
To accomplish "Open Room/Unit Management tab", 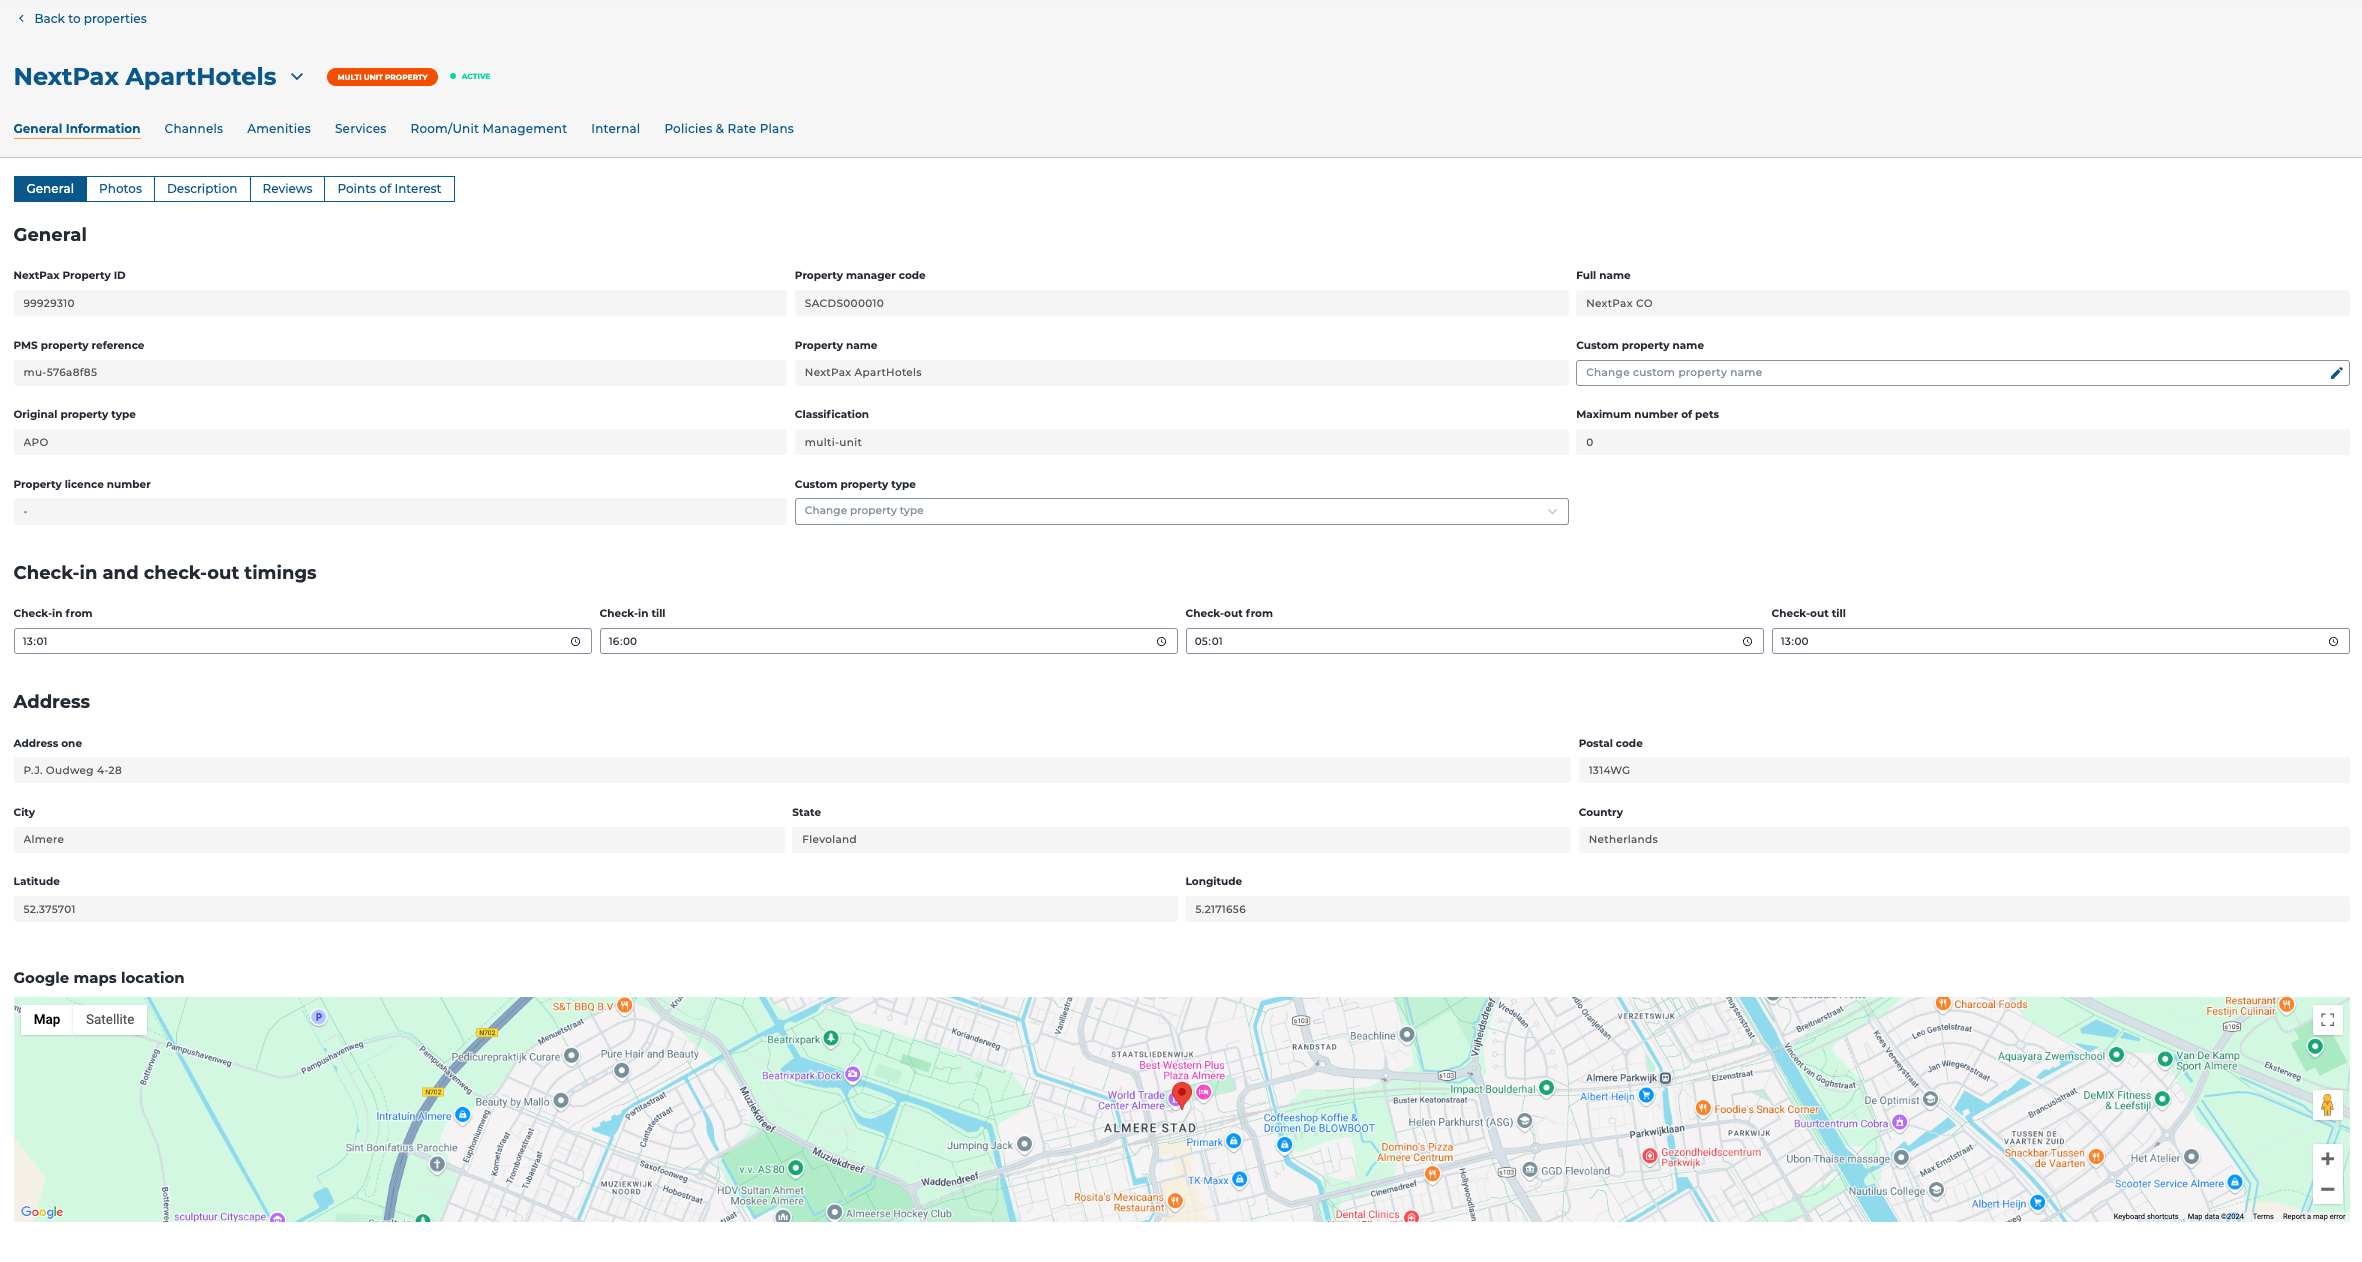I will tap(488, 128).
